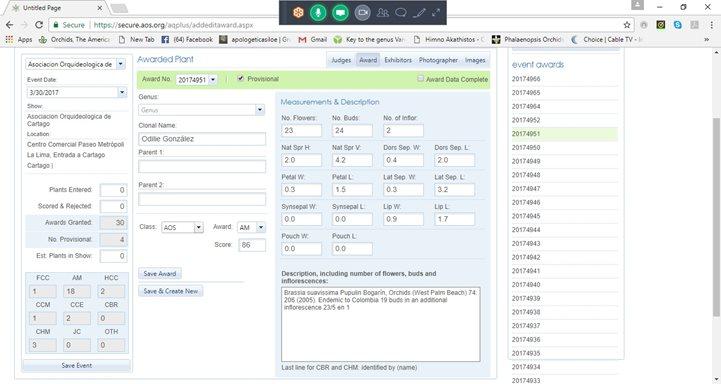The height and width of the screenshot is (384, 721).
Task: Click the Save & Create New button
Action: coord(171,291)
